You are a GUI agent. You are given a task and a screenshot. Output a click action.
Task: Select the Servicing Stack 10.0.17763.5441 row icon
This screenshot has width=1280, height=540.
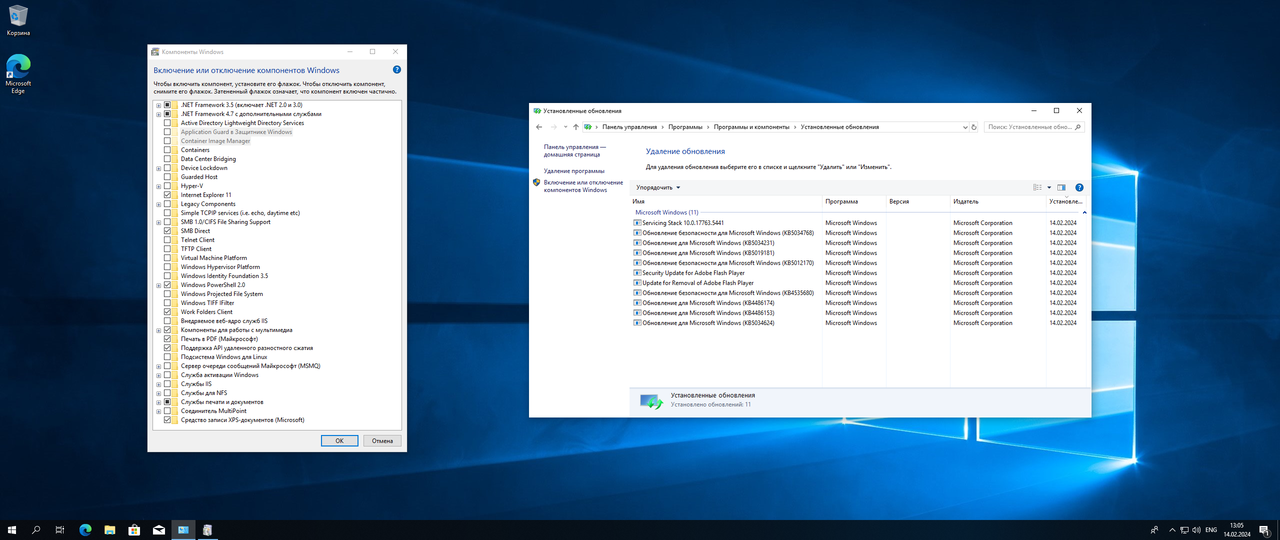(x=637, y=223)
